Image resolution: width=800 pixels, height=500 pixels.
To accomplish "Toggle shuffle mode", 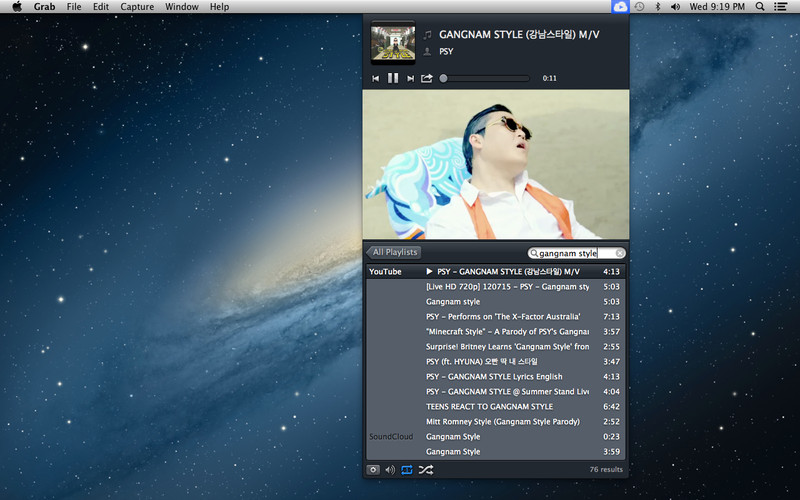I will tap(426, 470).
